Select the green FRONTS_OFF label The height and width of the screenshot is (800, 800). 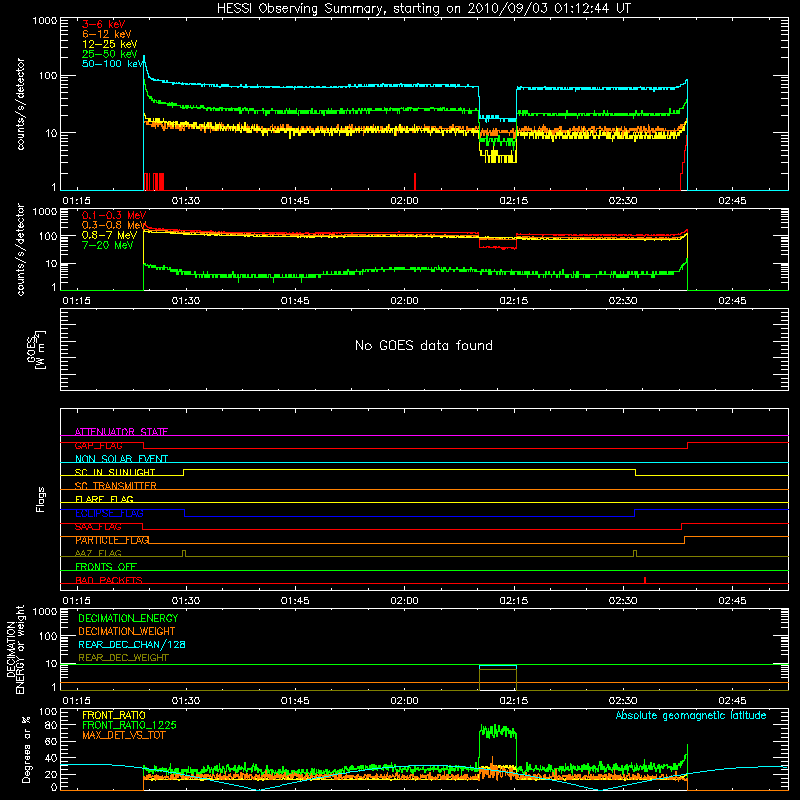point(106,566)
